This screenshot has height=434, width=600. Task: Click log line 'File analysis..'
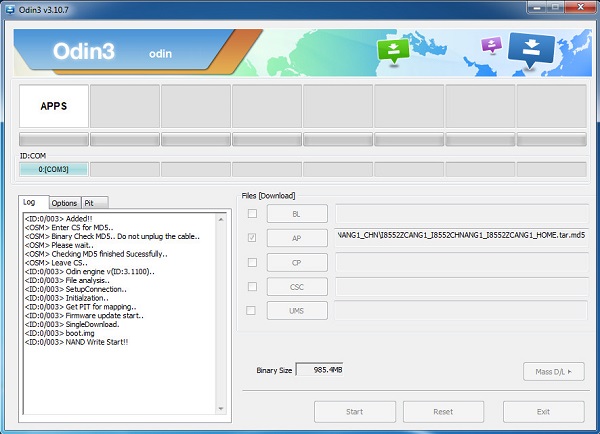pyautogui.click(x=67, y=281)
